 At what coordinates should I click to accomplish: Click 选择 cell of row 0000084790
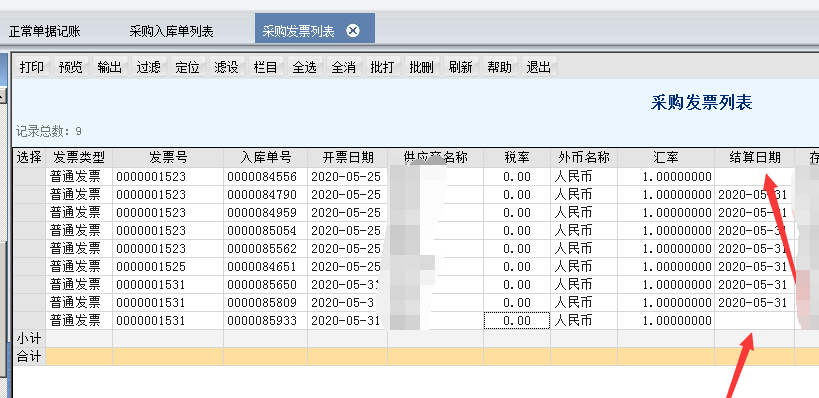click(x=29, y=195)
